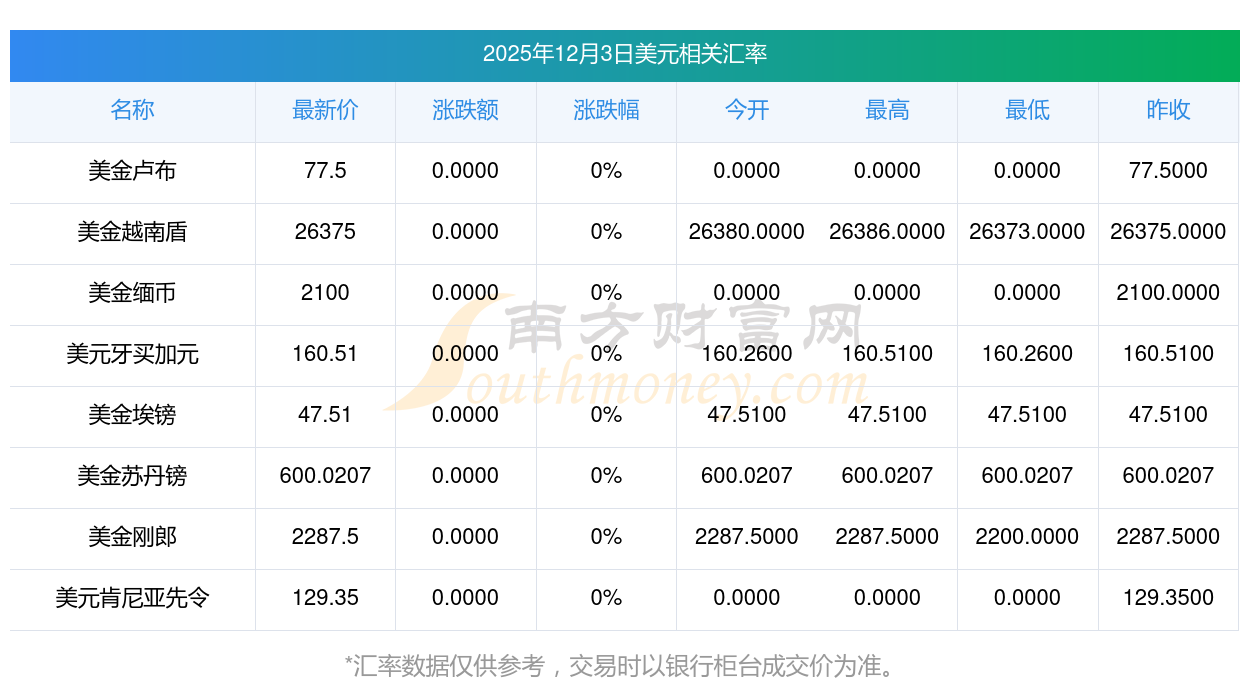Click the 美金越南盾 row name
Viewport: 1250px width, 697px height.
point(132,232)
